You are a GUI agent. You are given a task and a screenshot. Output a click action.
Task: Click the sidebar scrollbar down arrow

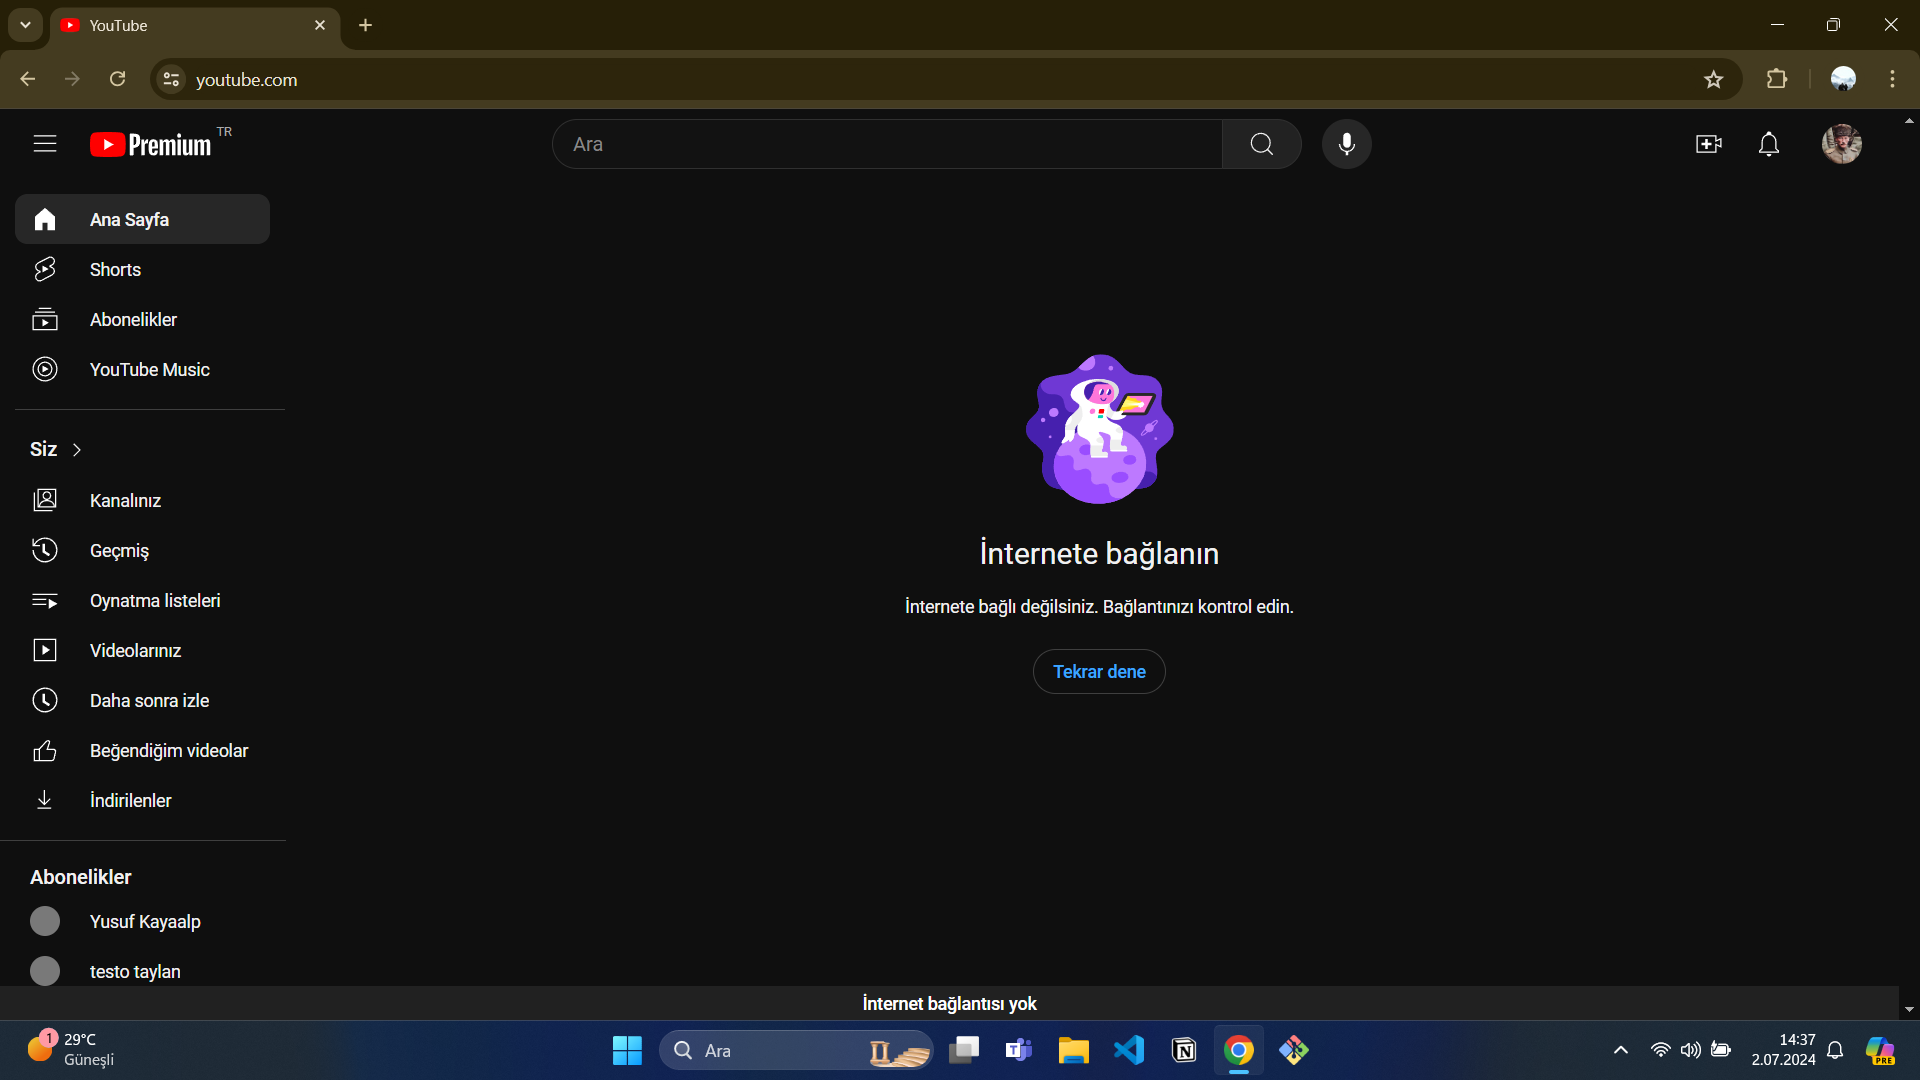(1909, 1010)
